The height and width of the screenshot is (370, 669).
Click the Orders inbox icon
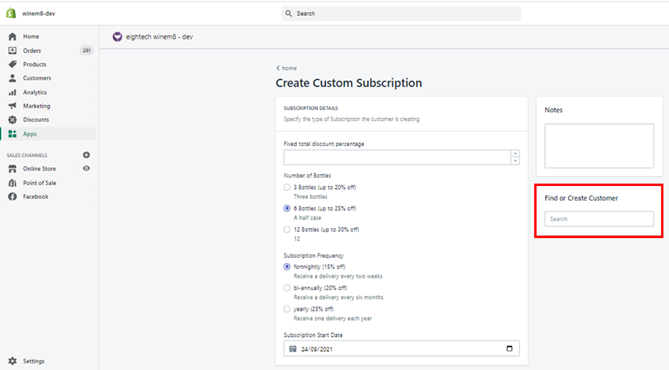pos(12,50)
